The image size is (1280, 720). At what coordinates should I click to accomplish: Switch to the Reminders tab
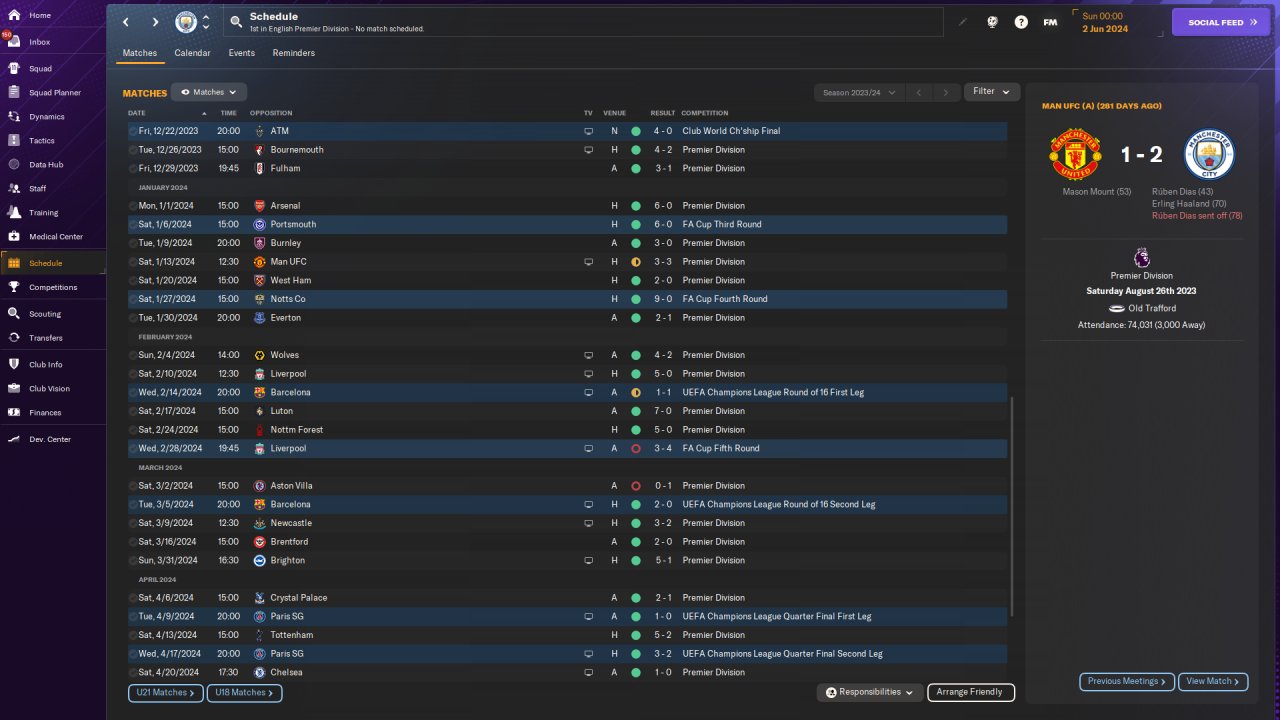coord(294,53)
